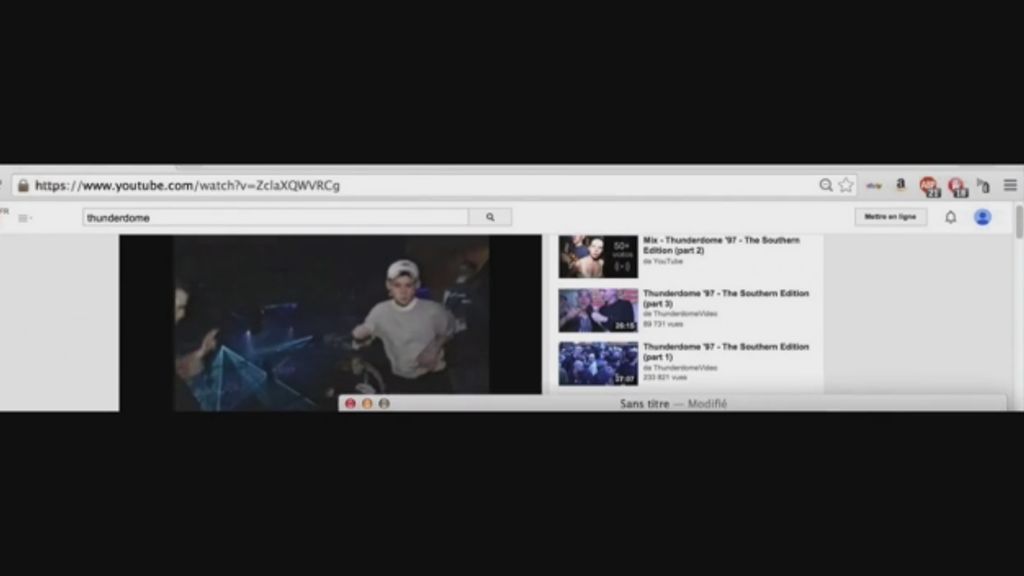Click the ThunderdomeVideo channel under part 1
Viewport: 1024px width, 576px height.
680,368
